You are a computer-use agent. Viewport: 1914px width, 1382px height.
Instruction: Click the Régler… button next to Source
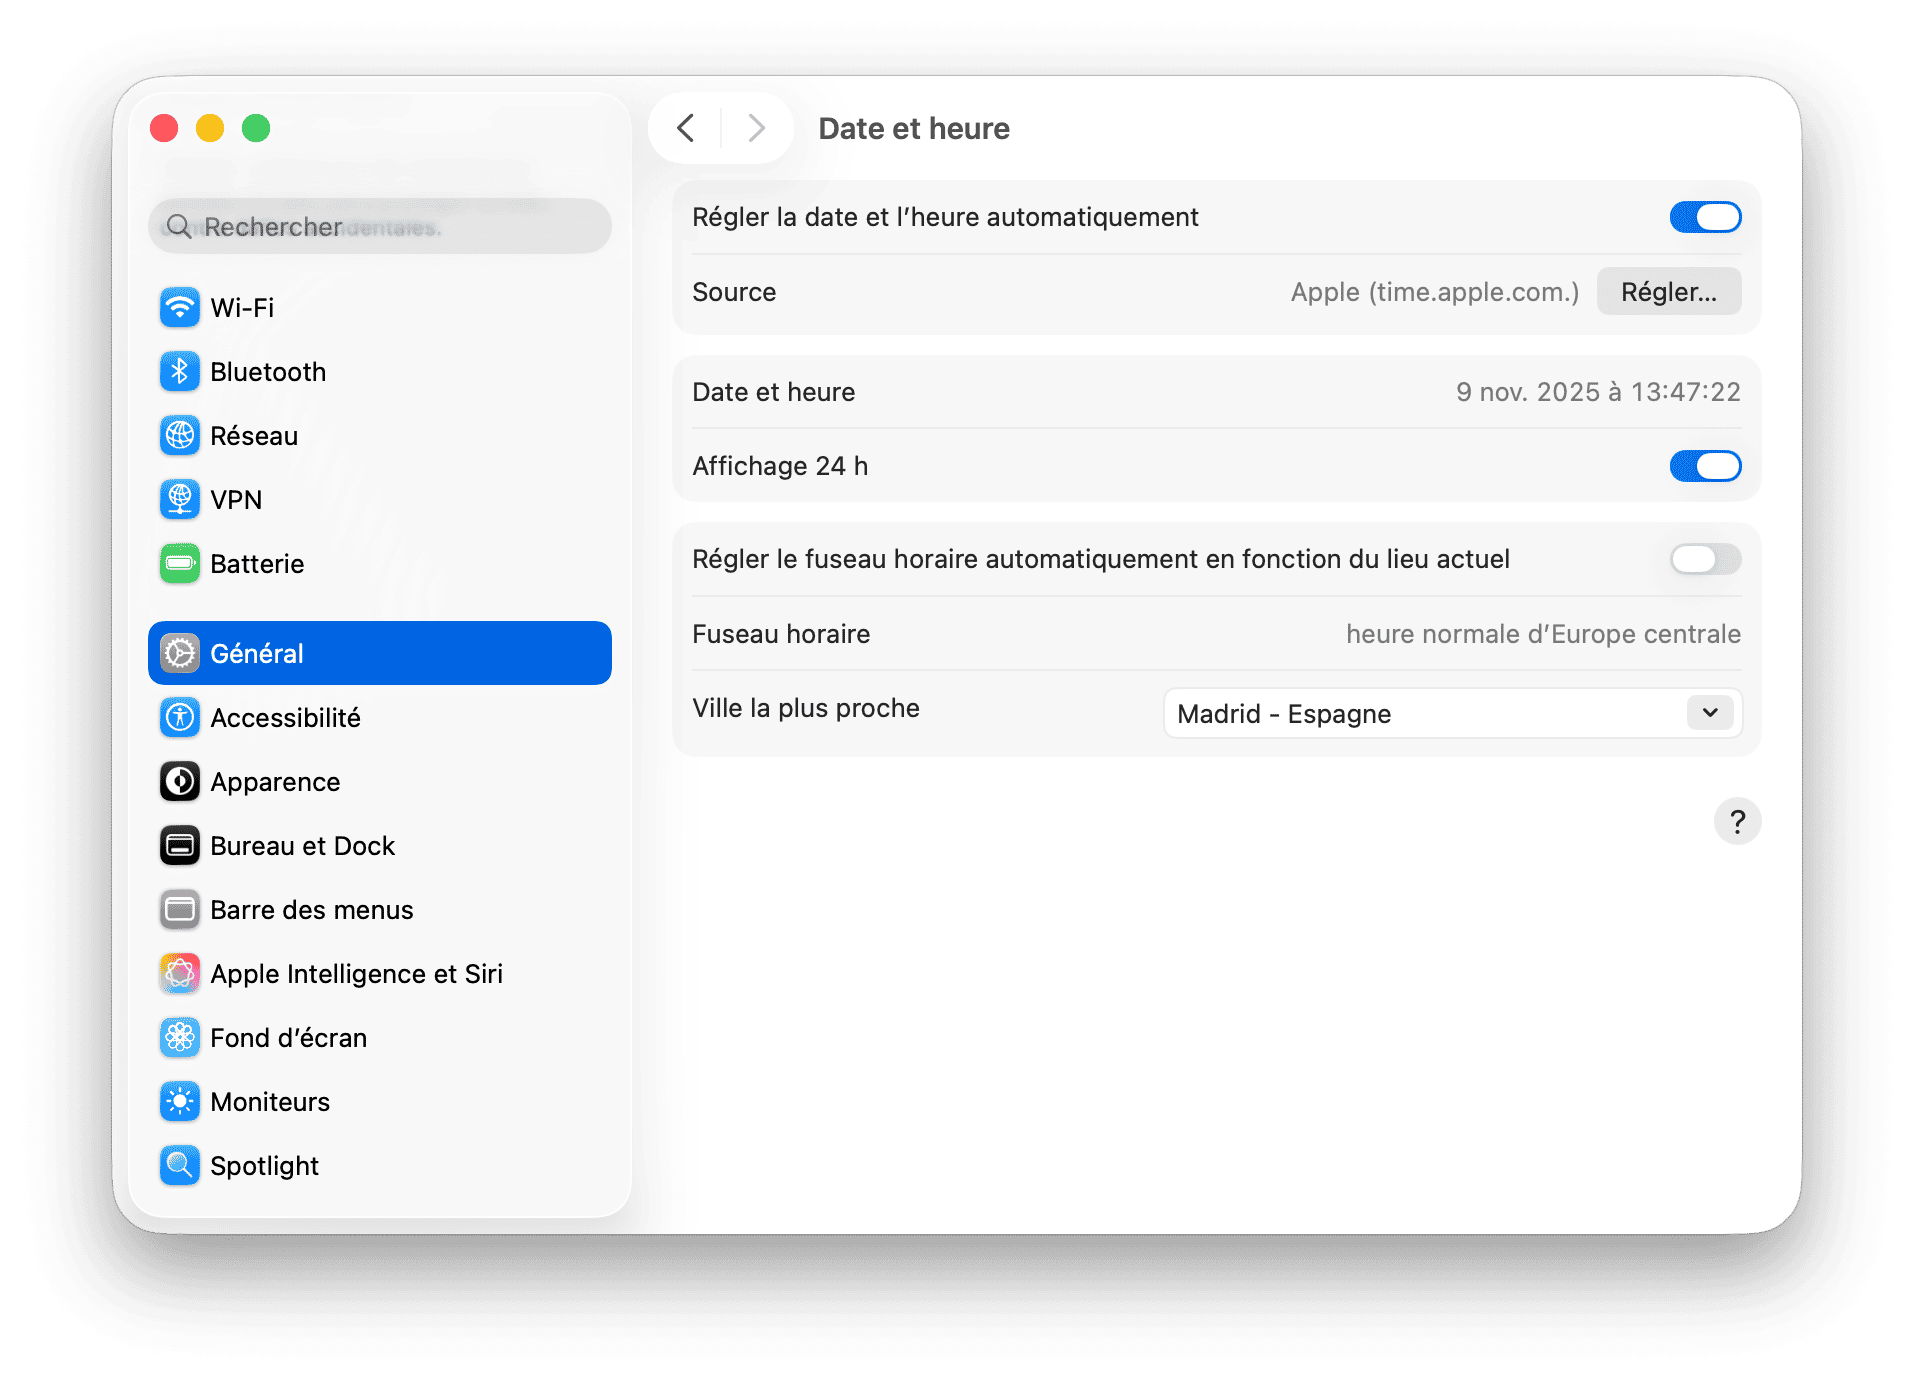tap(1668, 291)
